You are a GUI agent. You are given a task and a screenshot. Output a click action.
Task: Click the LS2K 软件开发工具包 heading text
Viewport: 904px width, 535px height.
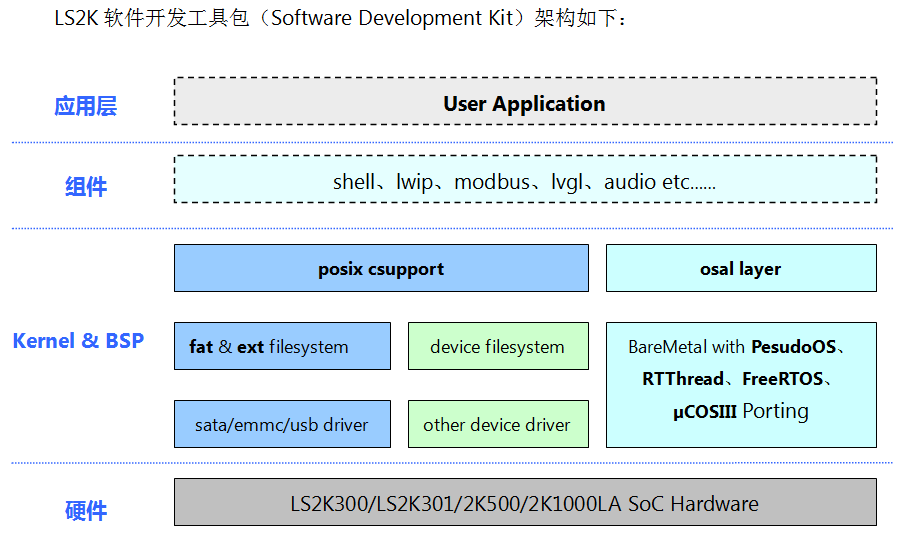(340, 18)
